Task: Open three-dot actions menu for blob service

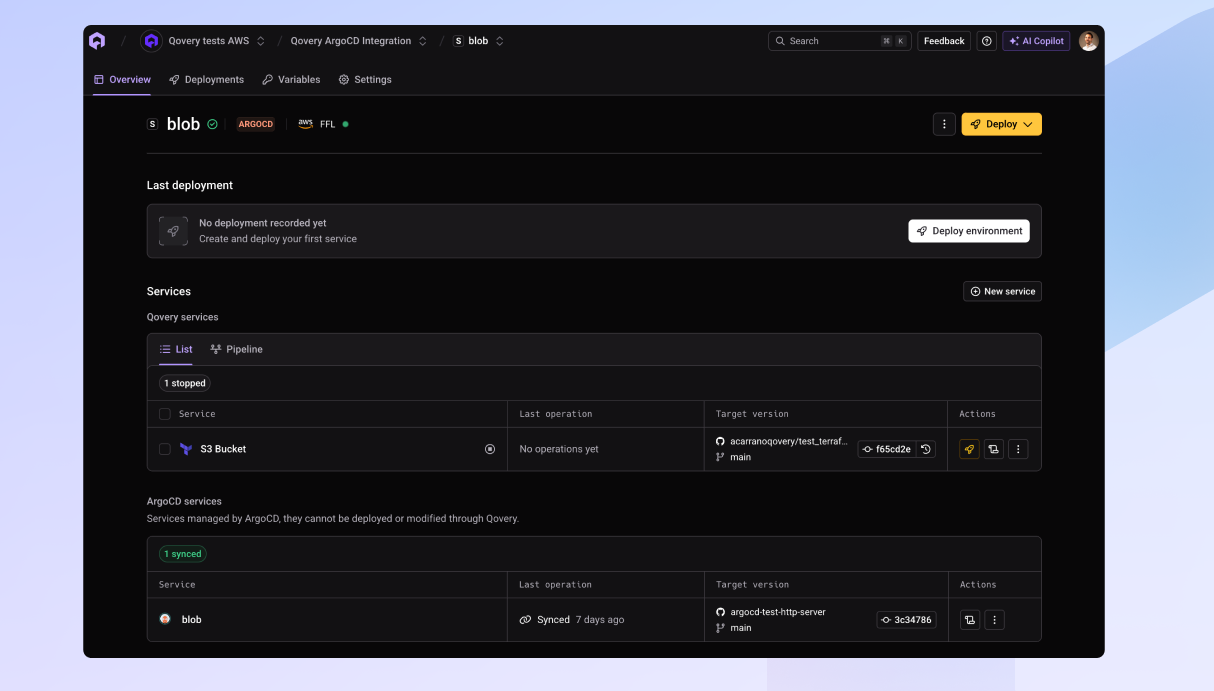Action: [994, 620]
